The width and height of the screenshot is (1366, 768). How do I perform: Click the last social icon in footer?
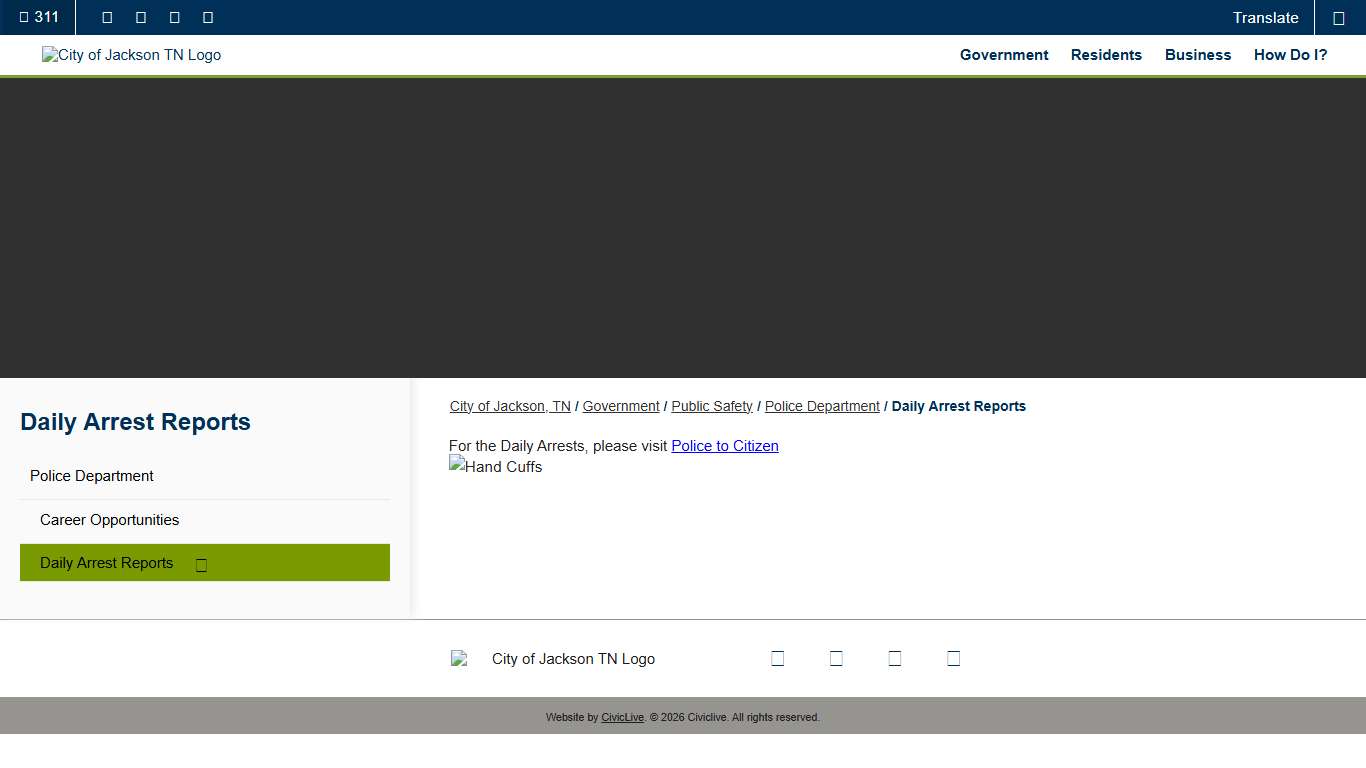pyautogui.click(x=953, y=658)
